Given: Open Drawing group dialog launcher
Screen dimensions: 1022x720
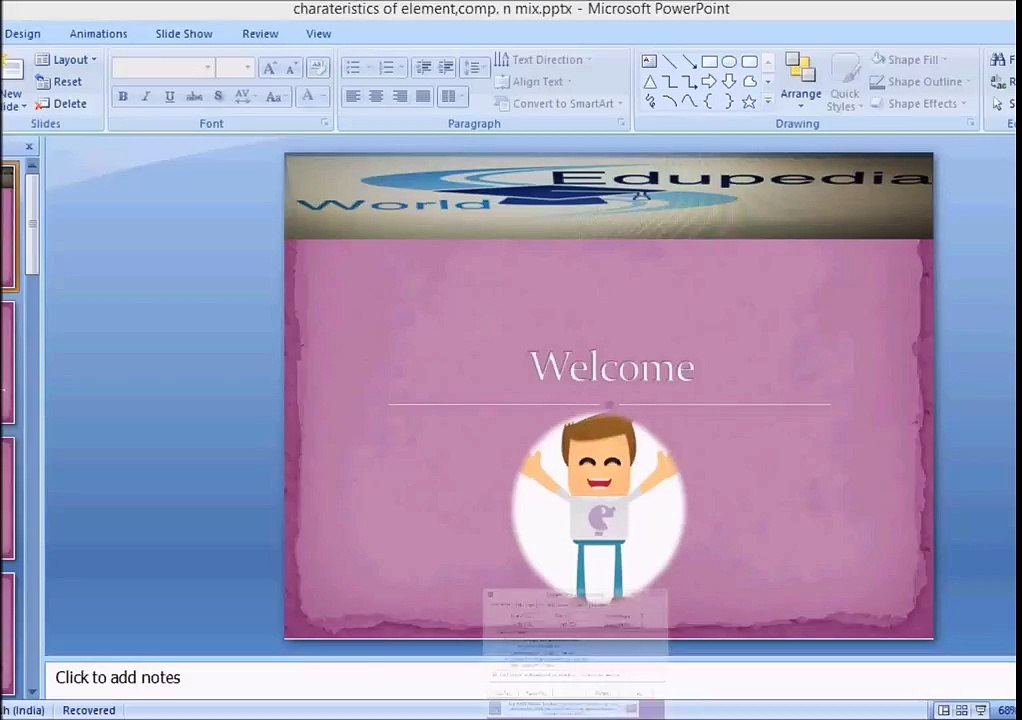Looking at the screenshot, I should 971,122.
